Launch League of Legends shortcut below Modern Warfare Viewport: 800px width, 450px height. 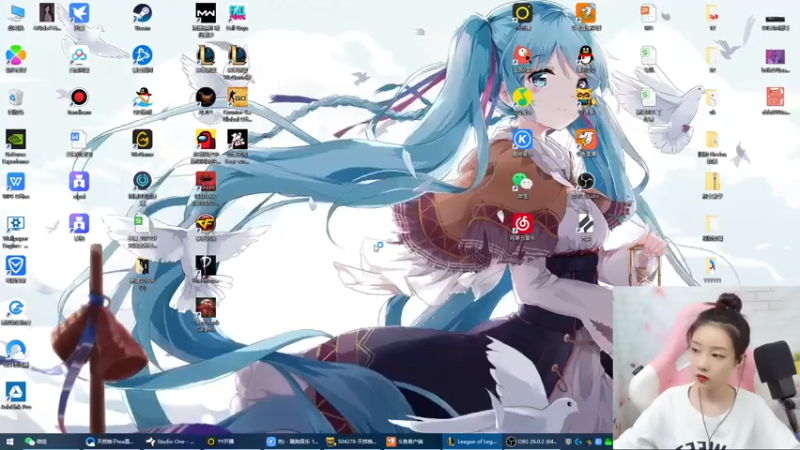206,56
